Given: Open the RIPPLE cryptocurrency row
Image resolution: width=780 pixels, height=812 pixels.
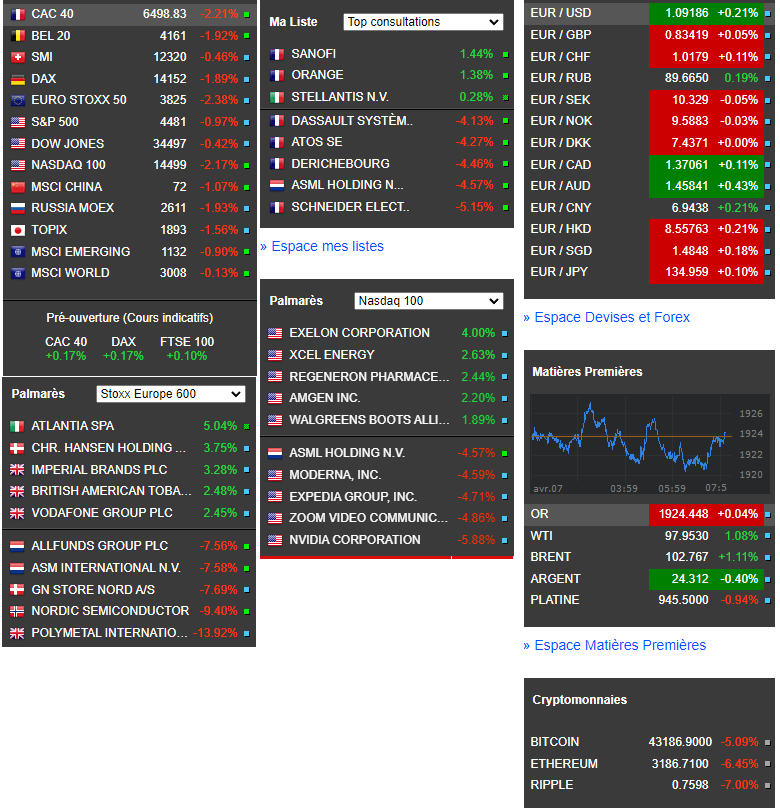Looking at the screenshot, I should click(649, 786).
